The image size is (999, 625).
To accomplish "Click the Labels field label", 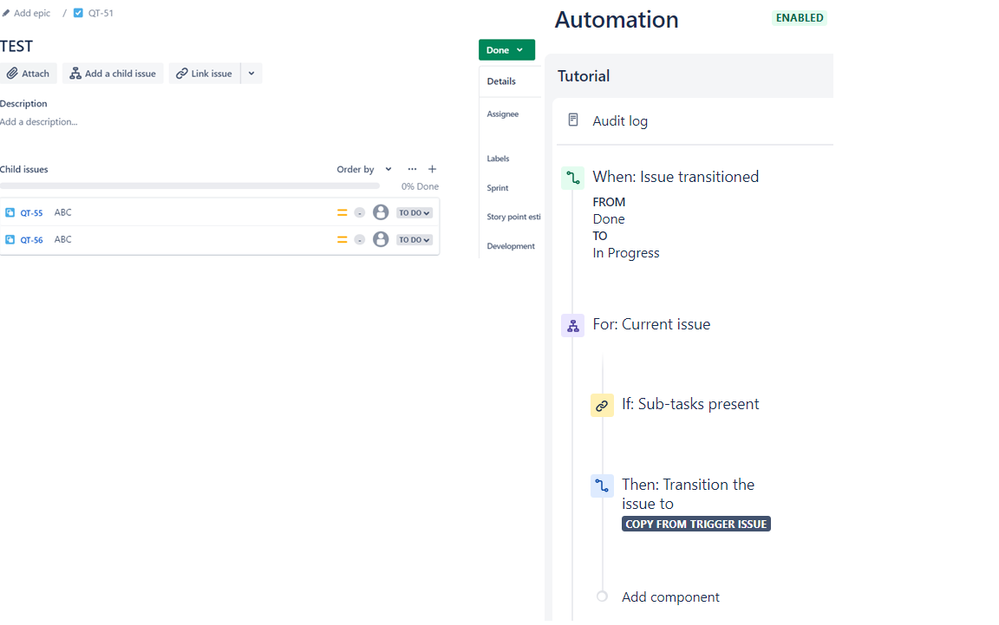I will click(498, 159).
